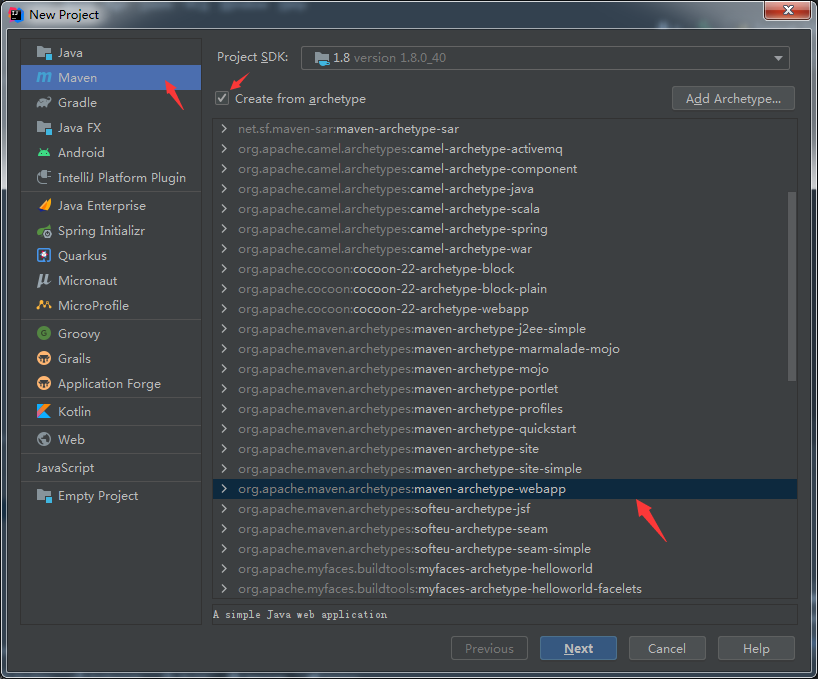The width and height of the screenshot is (818, 679).
Task: Click the Spring Initializr icon
Action: click(x=44, y=231)
